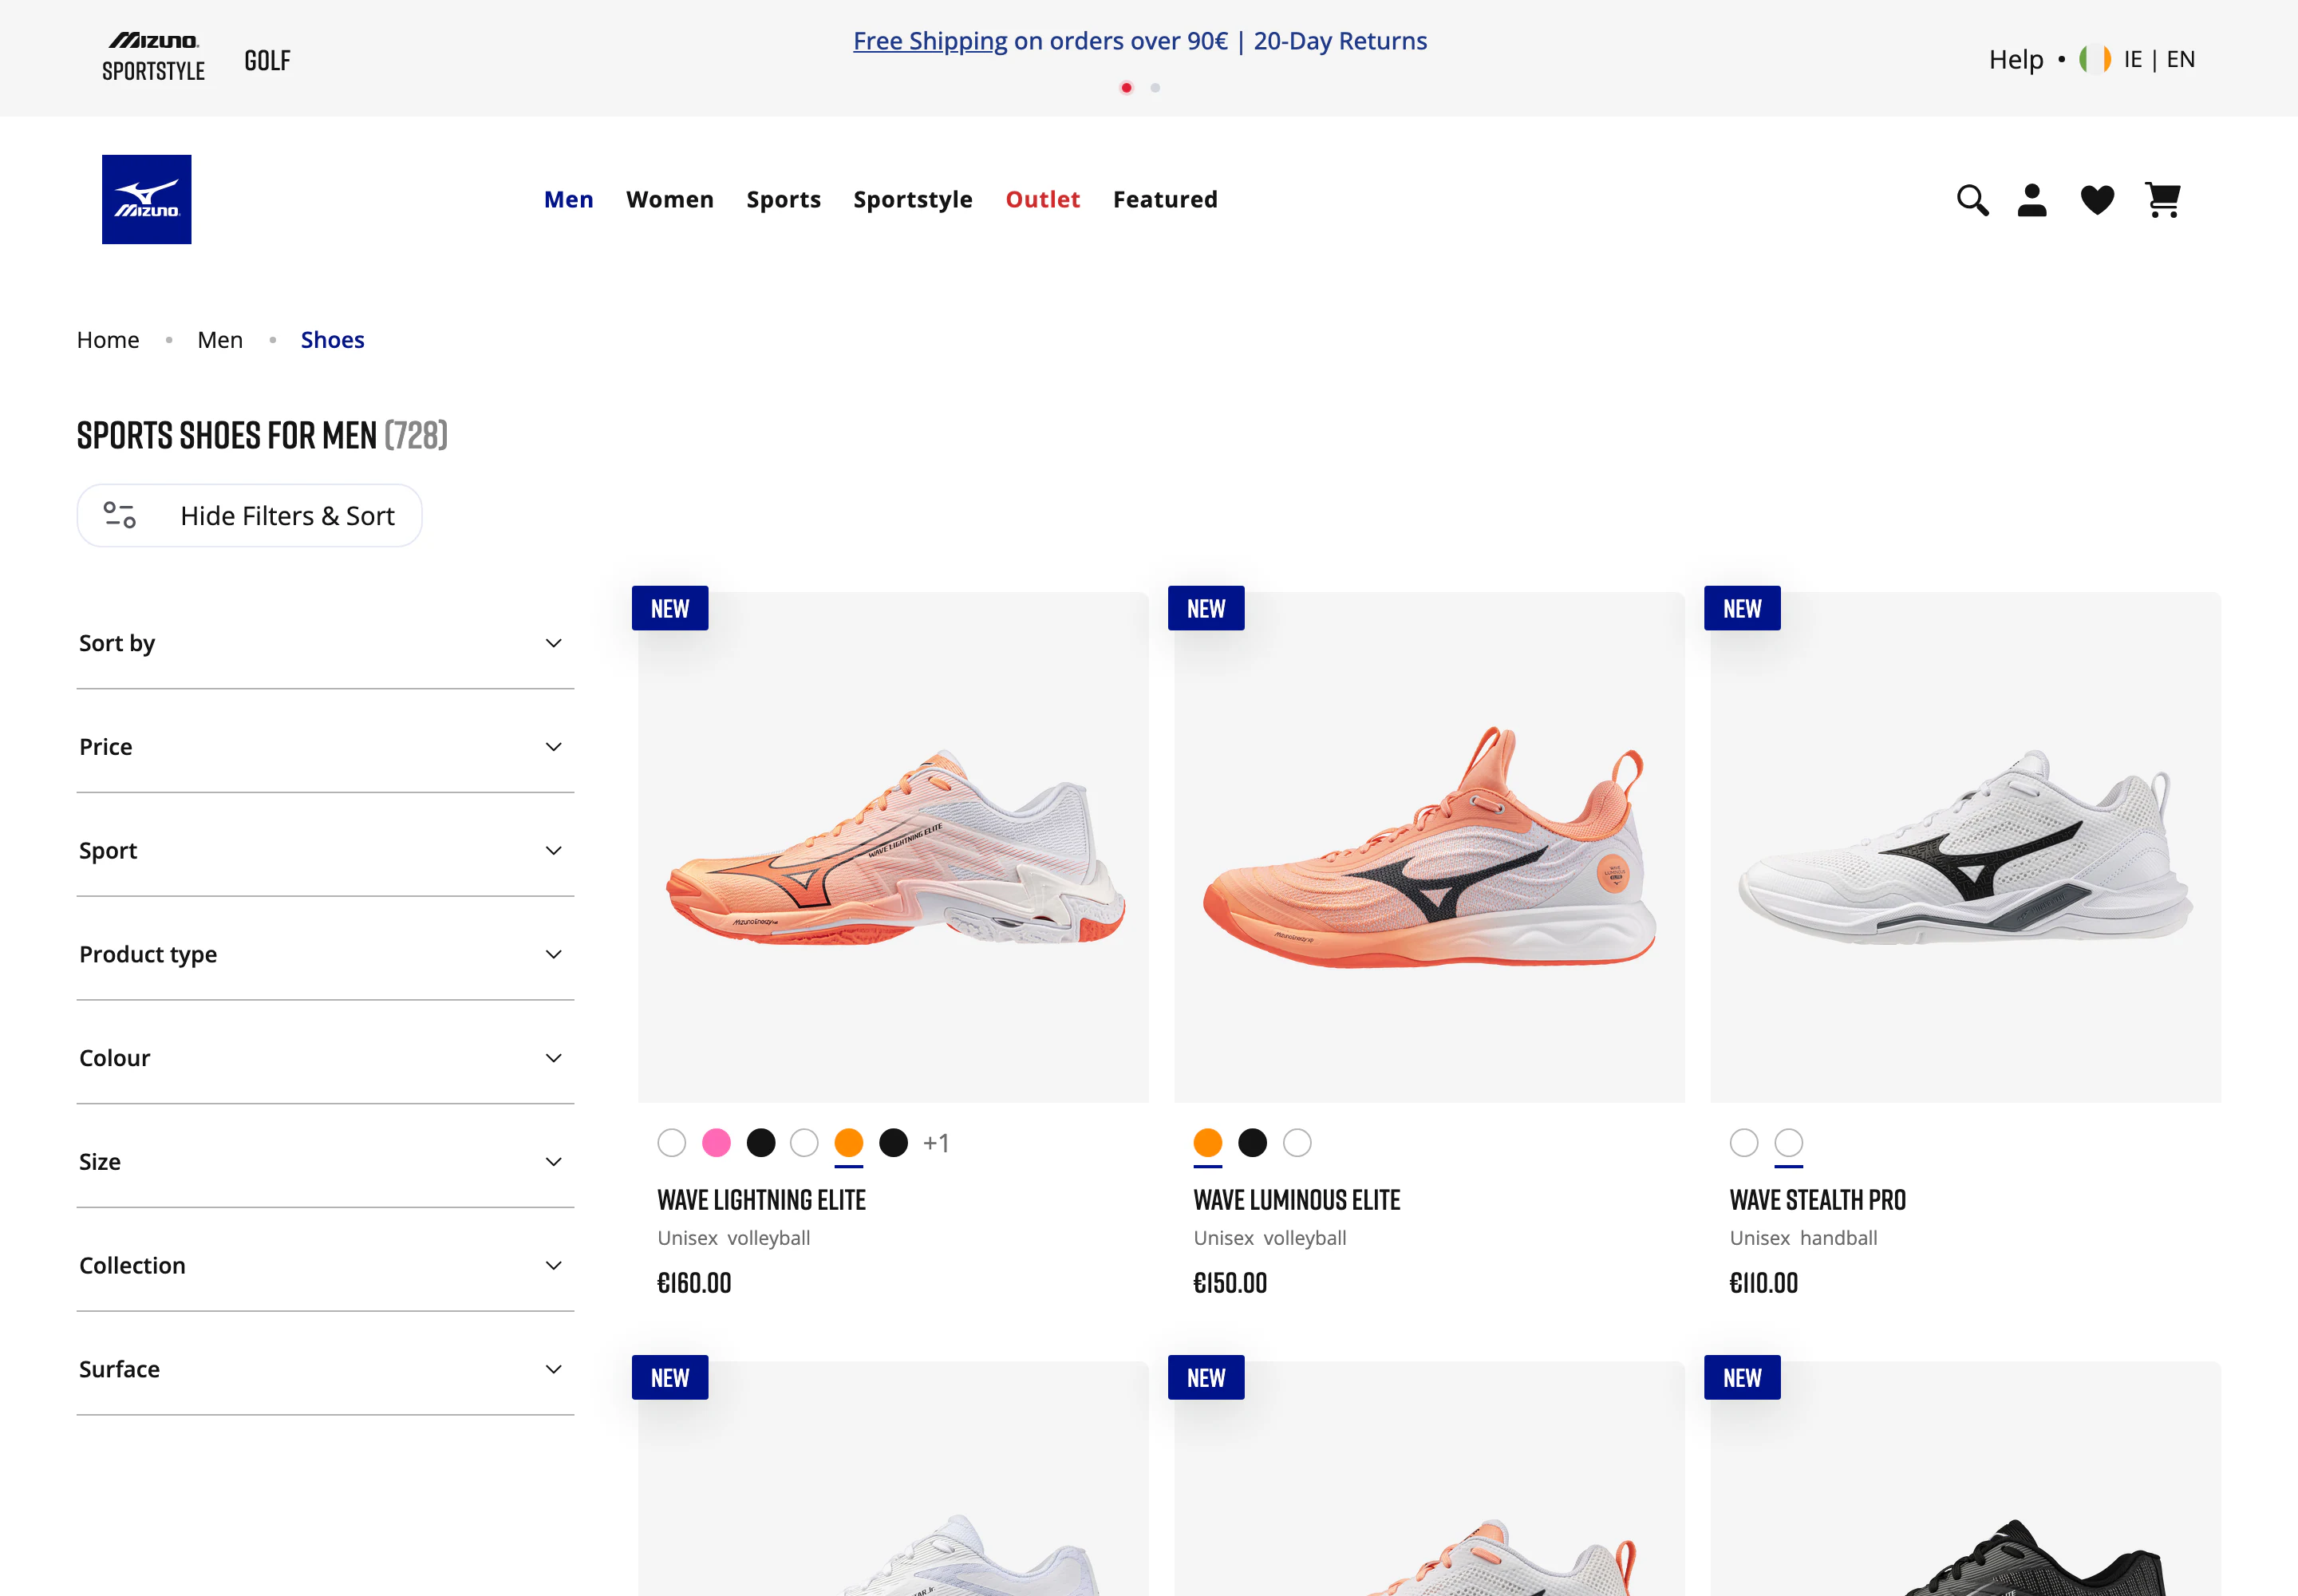
Task: Change language via IE | EN
Action: (2160, 59)
